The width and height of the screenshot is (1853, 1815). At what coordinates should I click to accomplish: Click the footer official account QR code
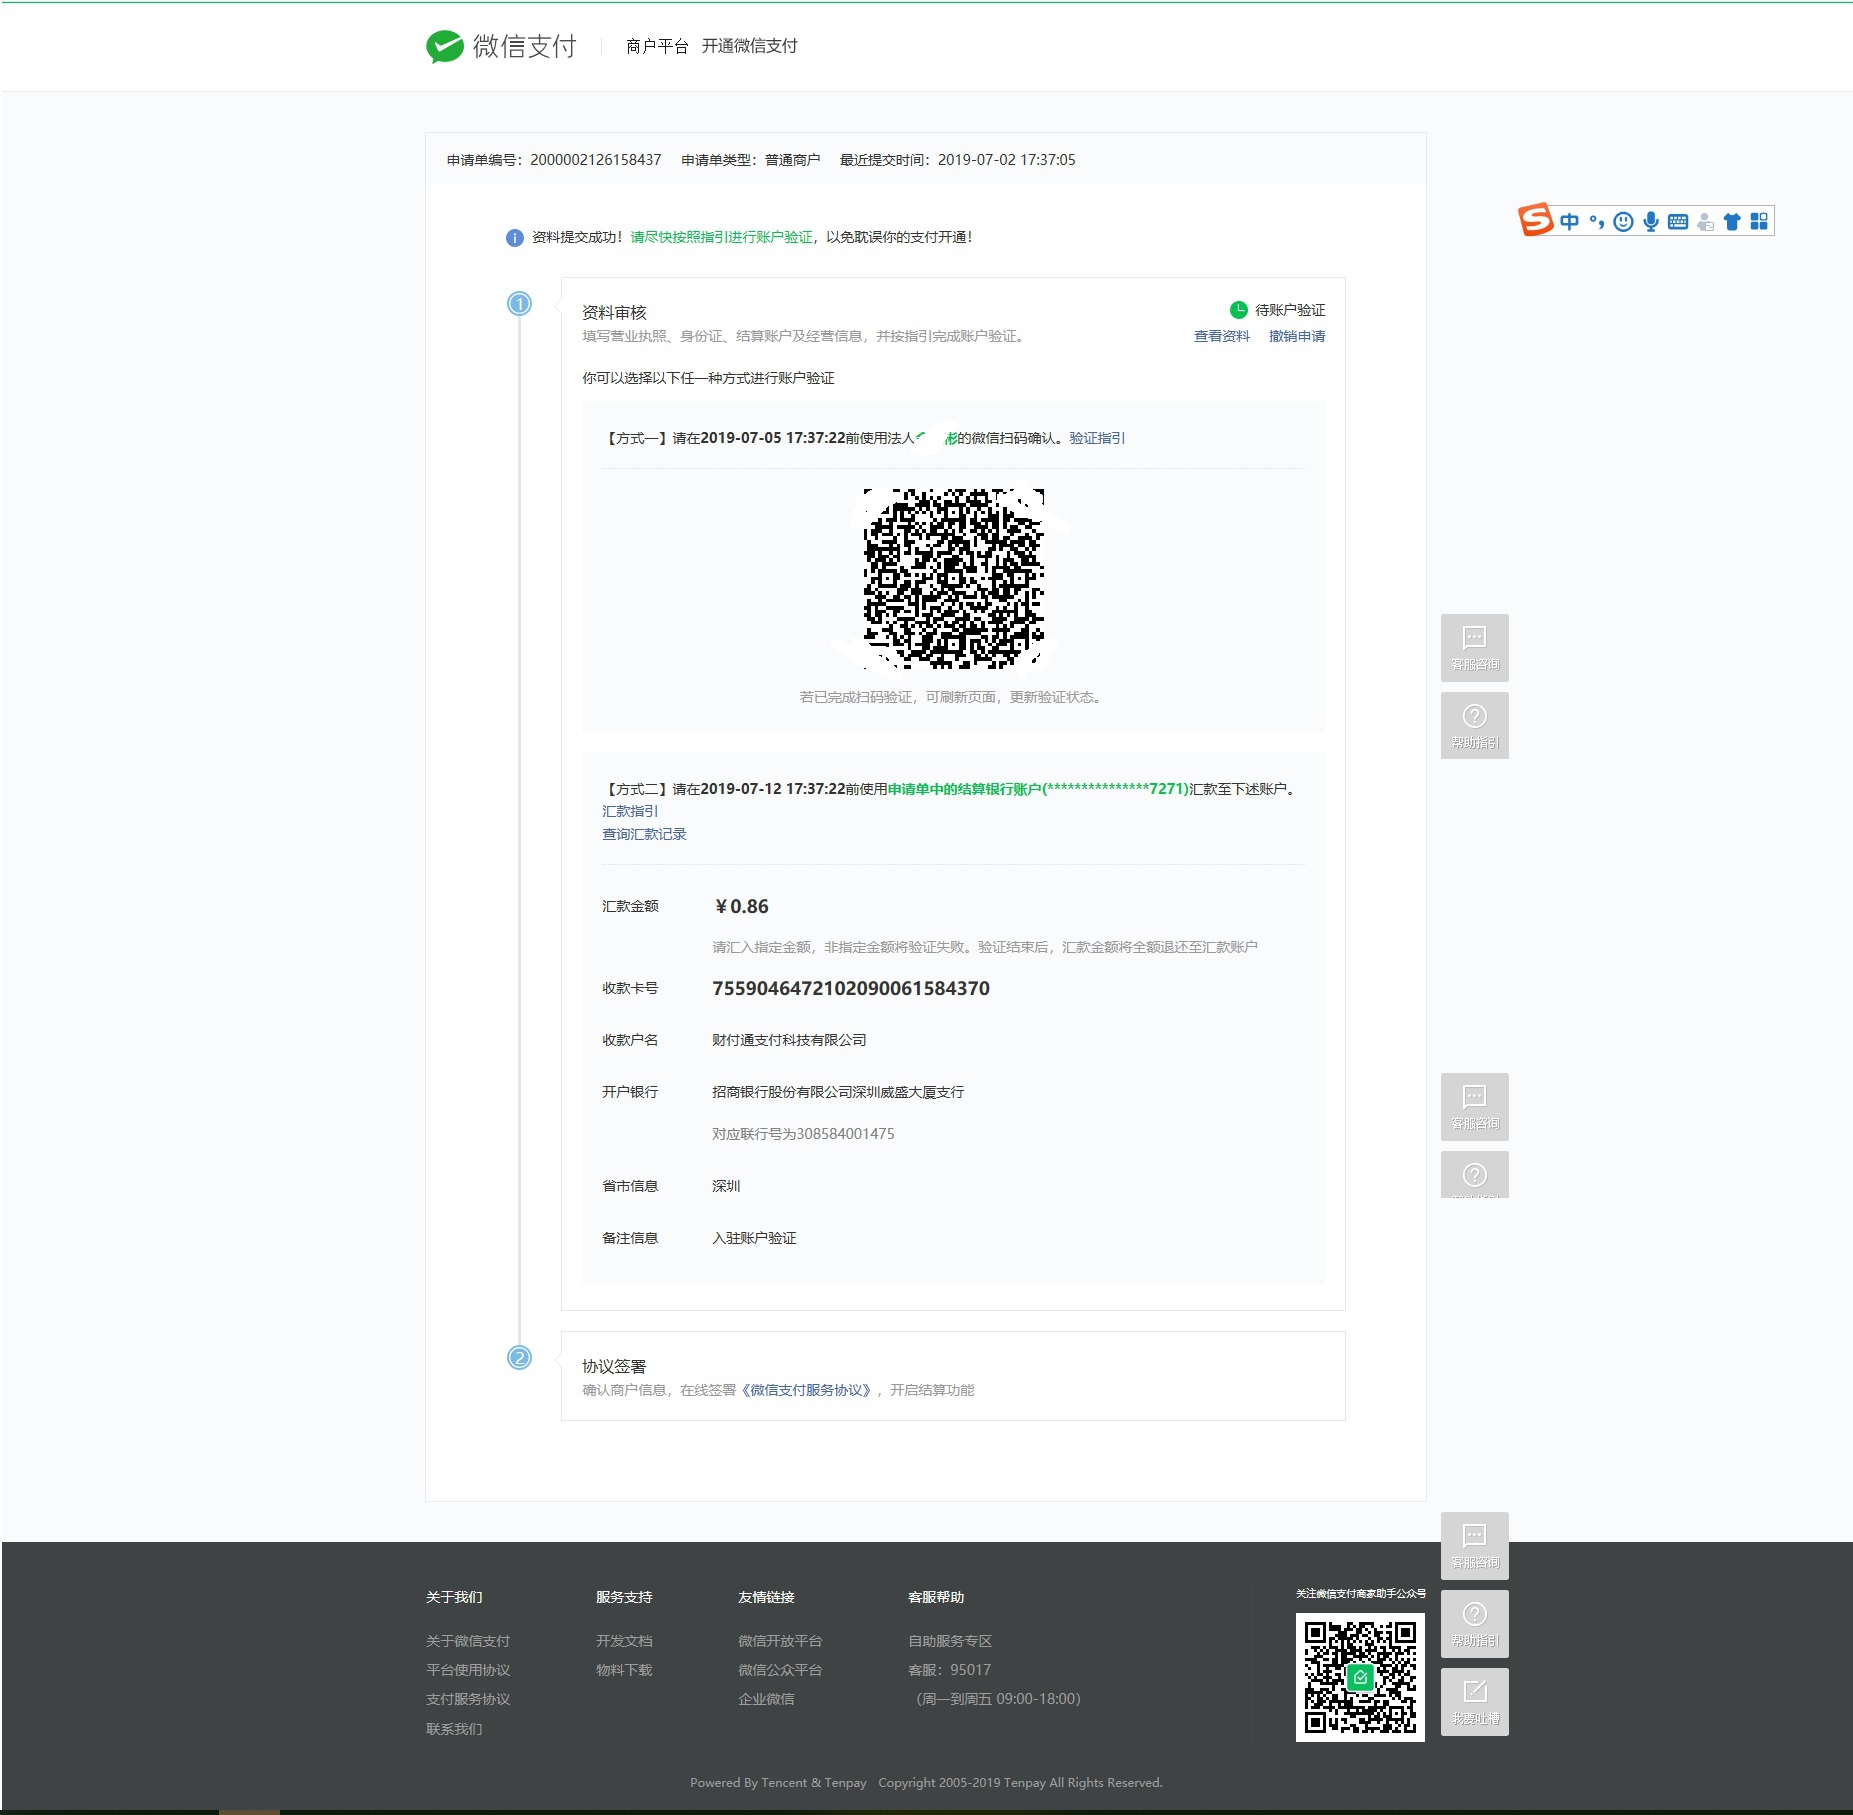[1359, 1677]
